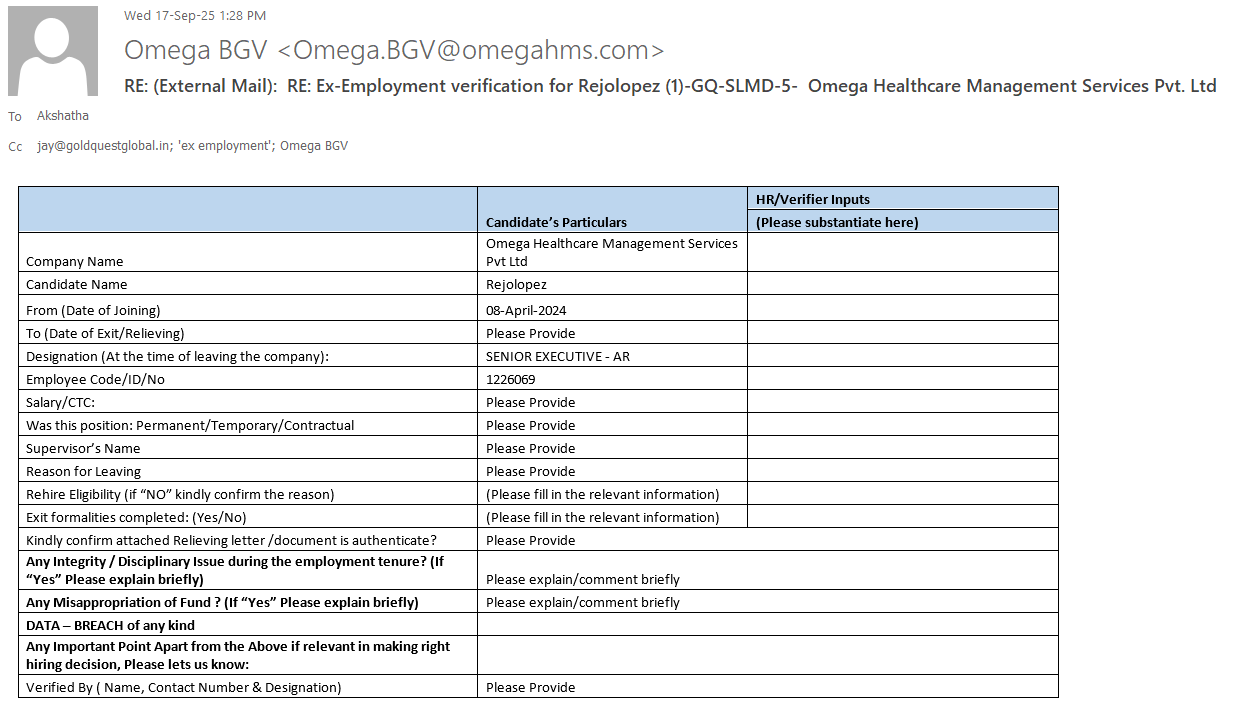Click the HR/Verifier Inputs column header
This screenshot has width=1242, height=711.
click(x=813, y=199)
